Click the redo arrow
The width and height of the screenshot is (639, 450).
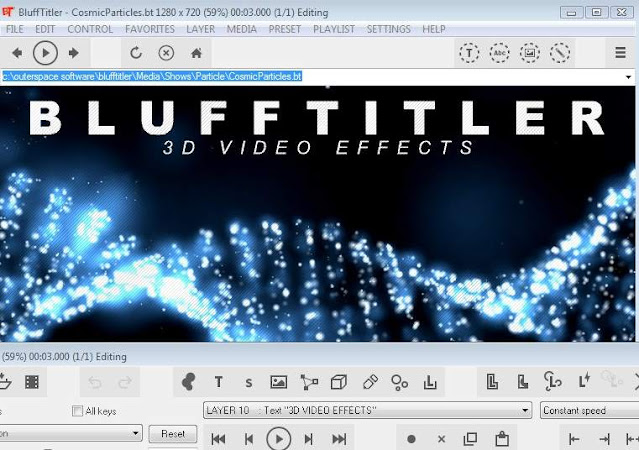pos(125,382)
